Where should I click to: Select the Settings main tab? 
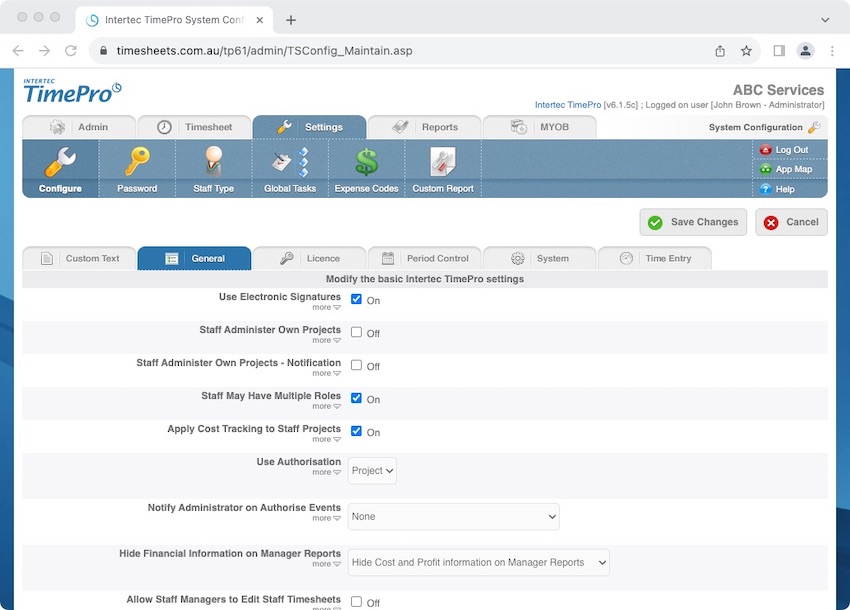[x=310, y=127]
